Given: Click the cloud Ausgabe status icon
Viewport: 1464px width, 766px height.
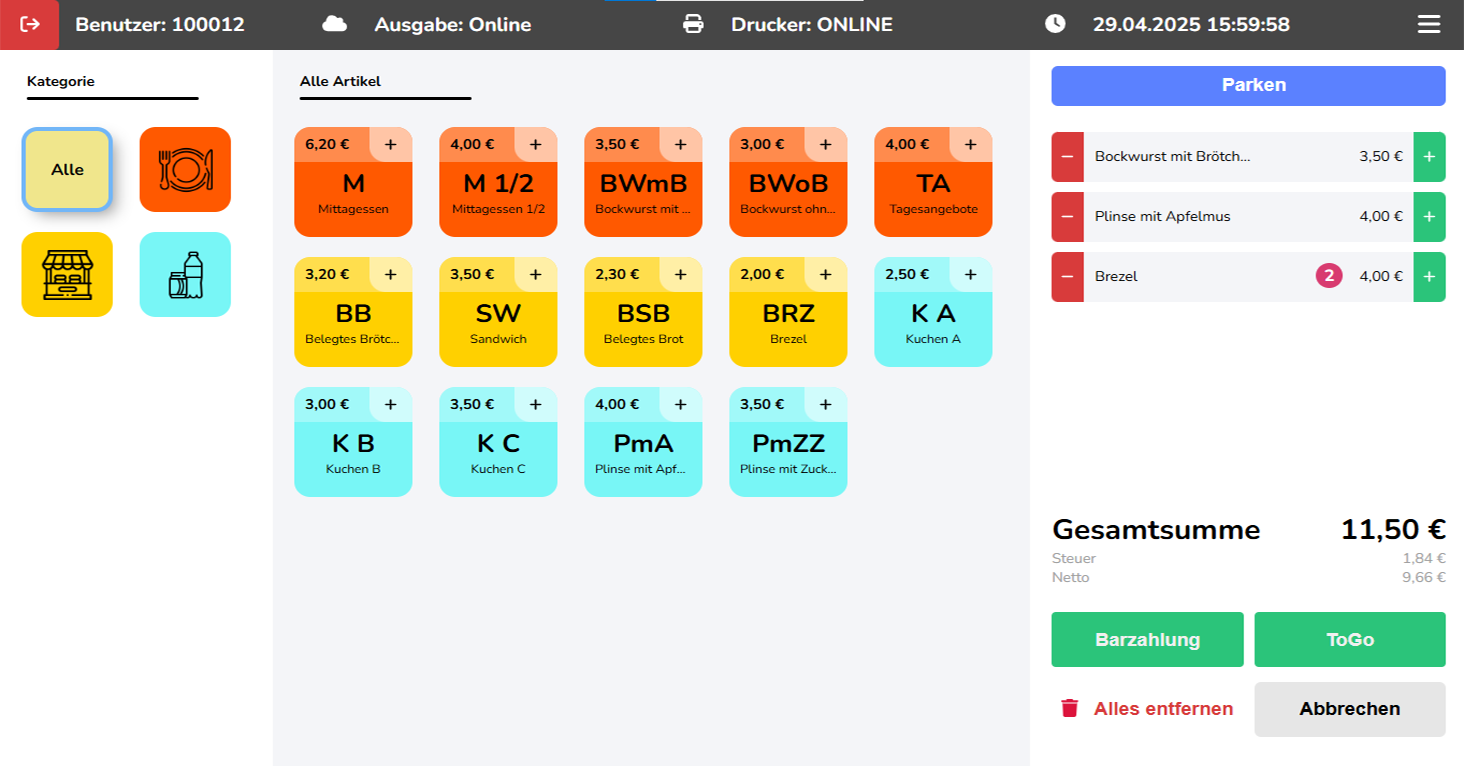Looking at the screenshot, I should [335, 24].
